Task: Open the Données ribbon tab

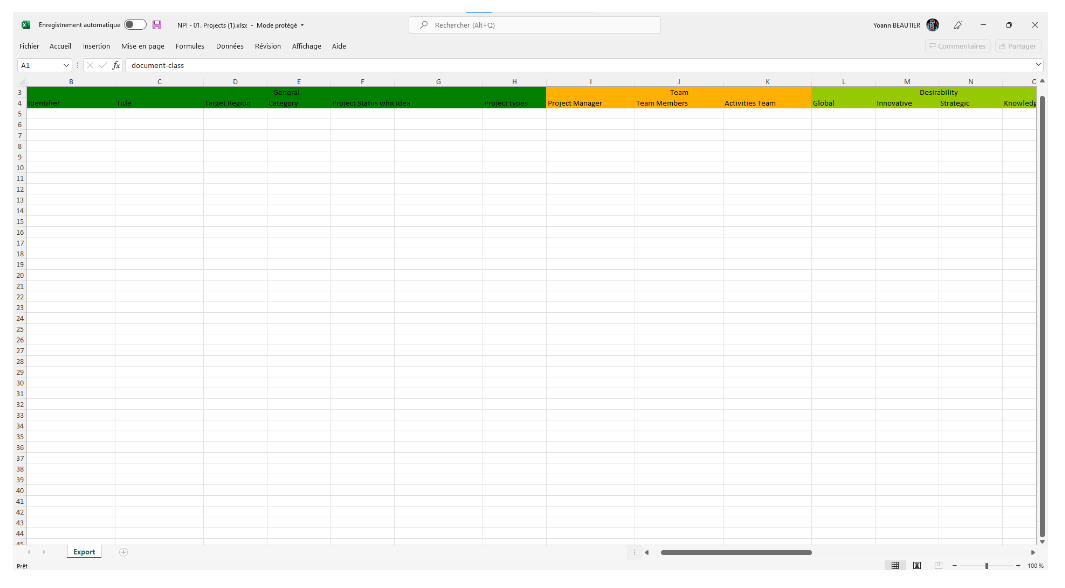Action: click(x=230, y=46)
